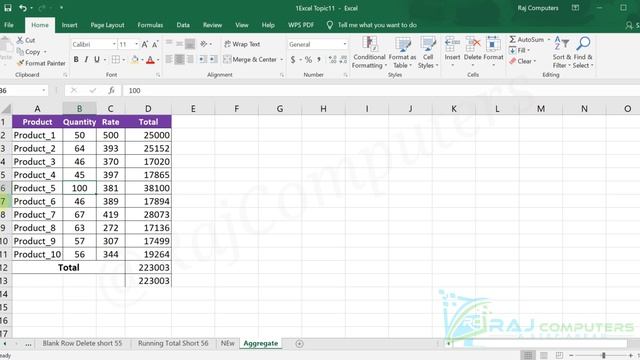Apply the yellow Fill Color
The width and height of the screenshot is (640, 360).
point(135,60)
